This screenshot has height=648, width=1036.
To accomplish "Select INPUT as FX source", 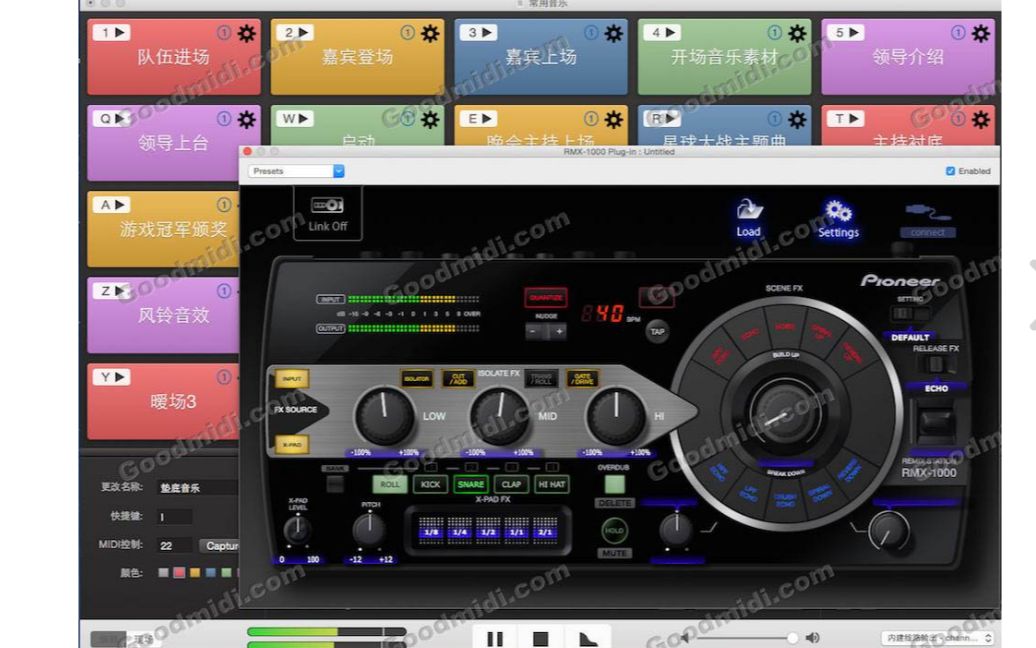I will 292,378.
